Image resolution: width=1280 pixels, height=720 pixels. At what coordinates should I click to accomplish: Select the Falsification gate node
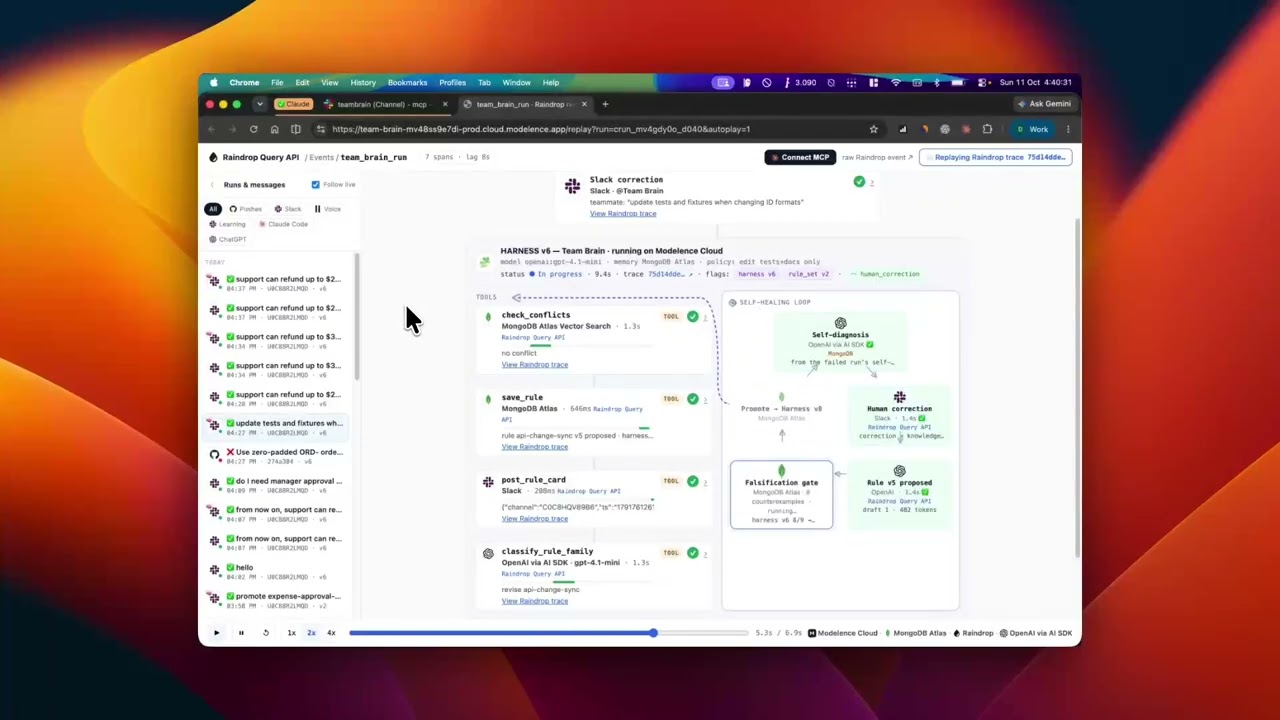[x=781, y=494]
